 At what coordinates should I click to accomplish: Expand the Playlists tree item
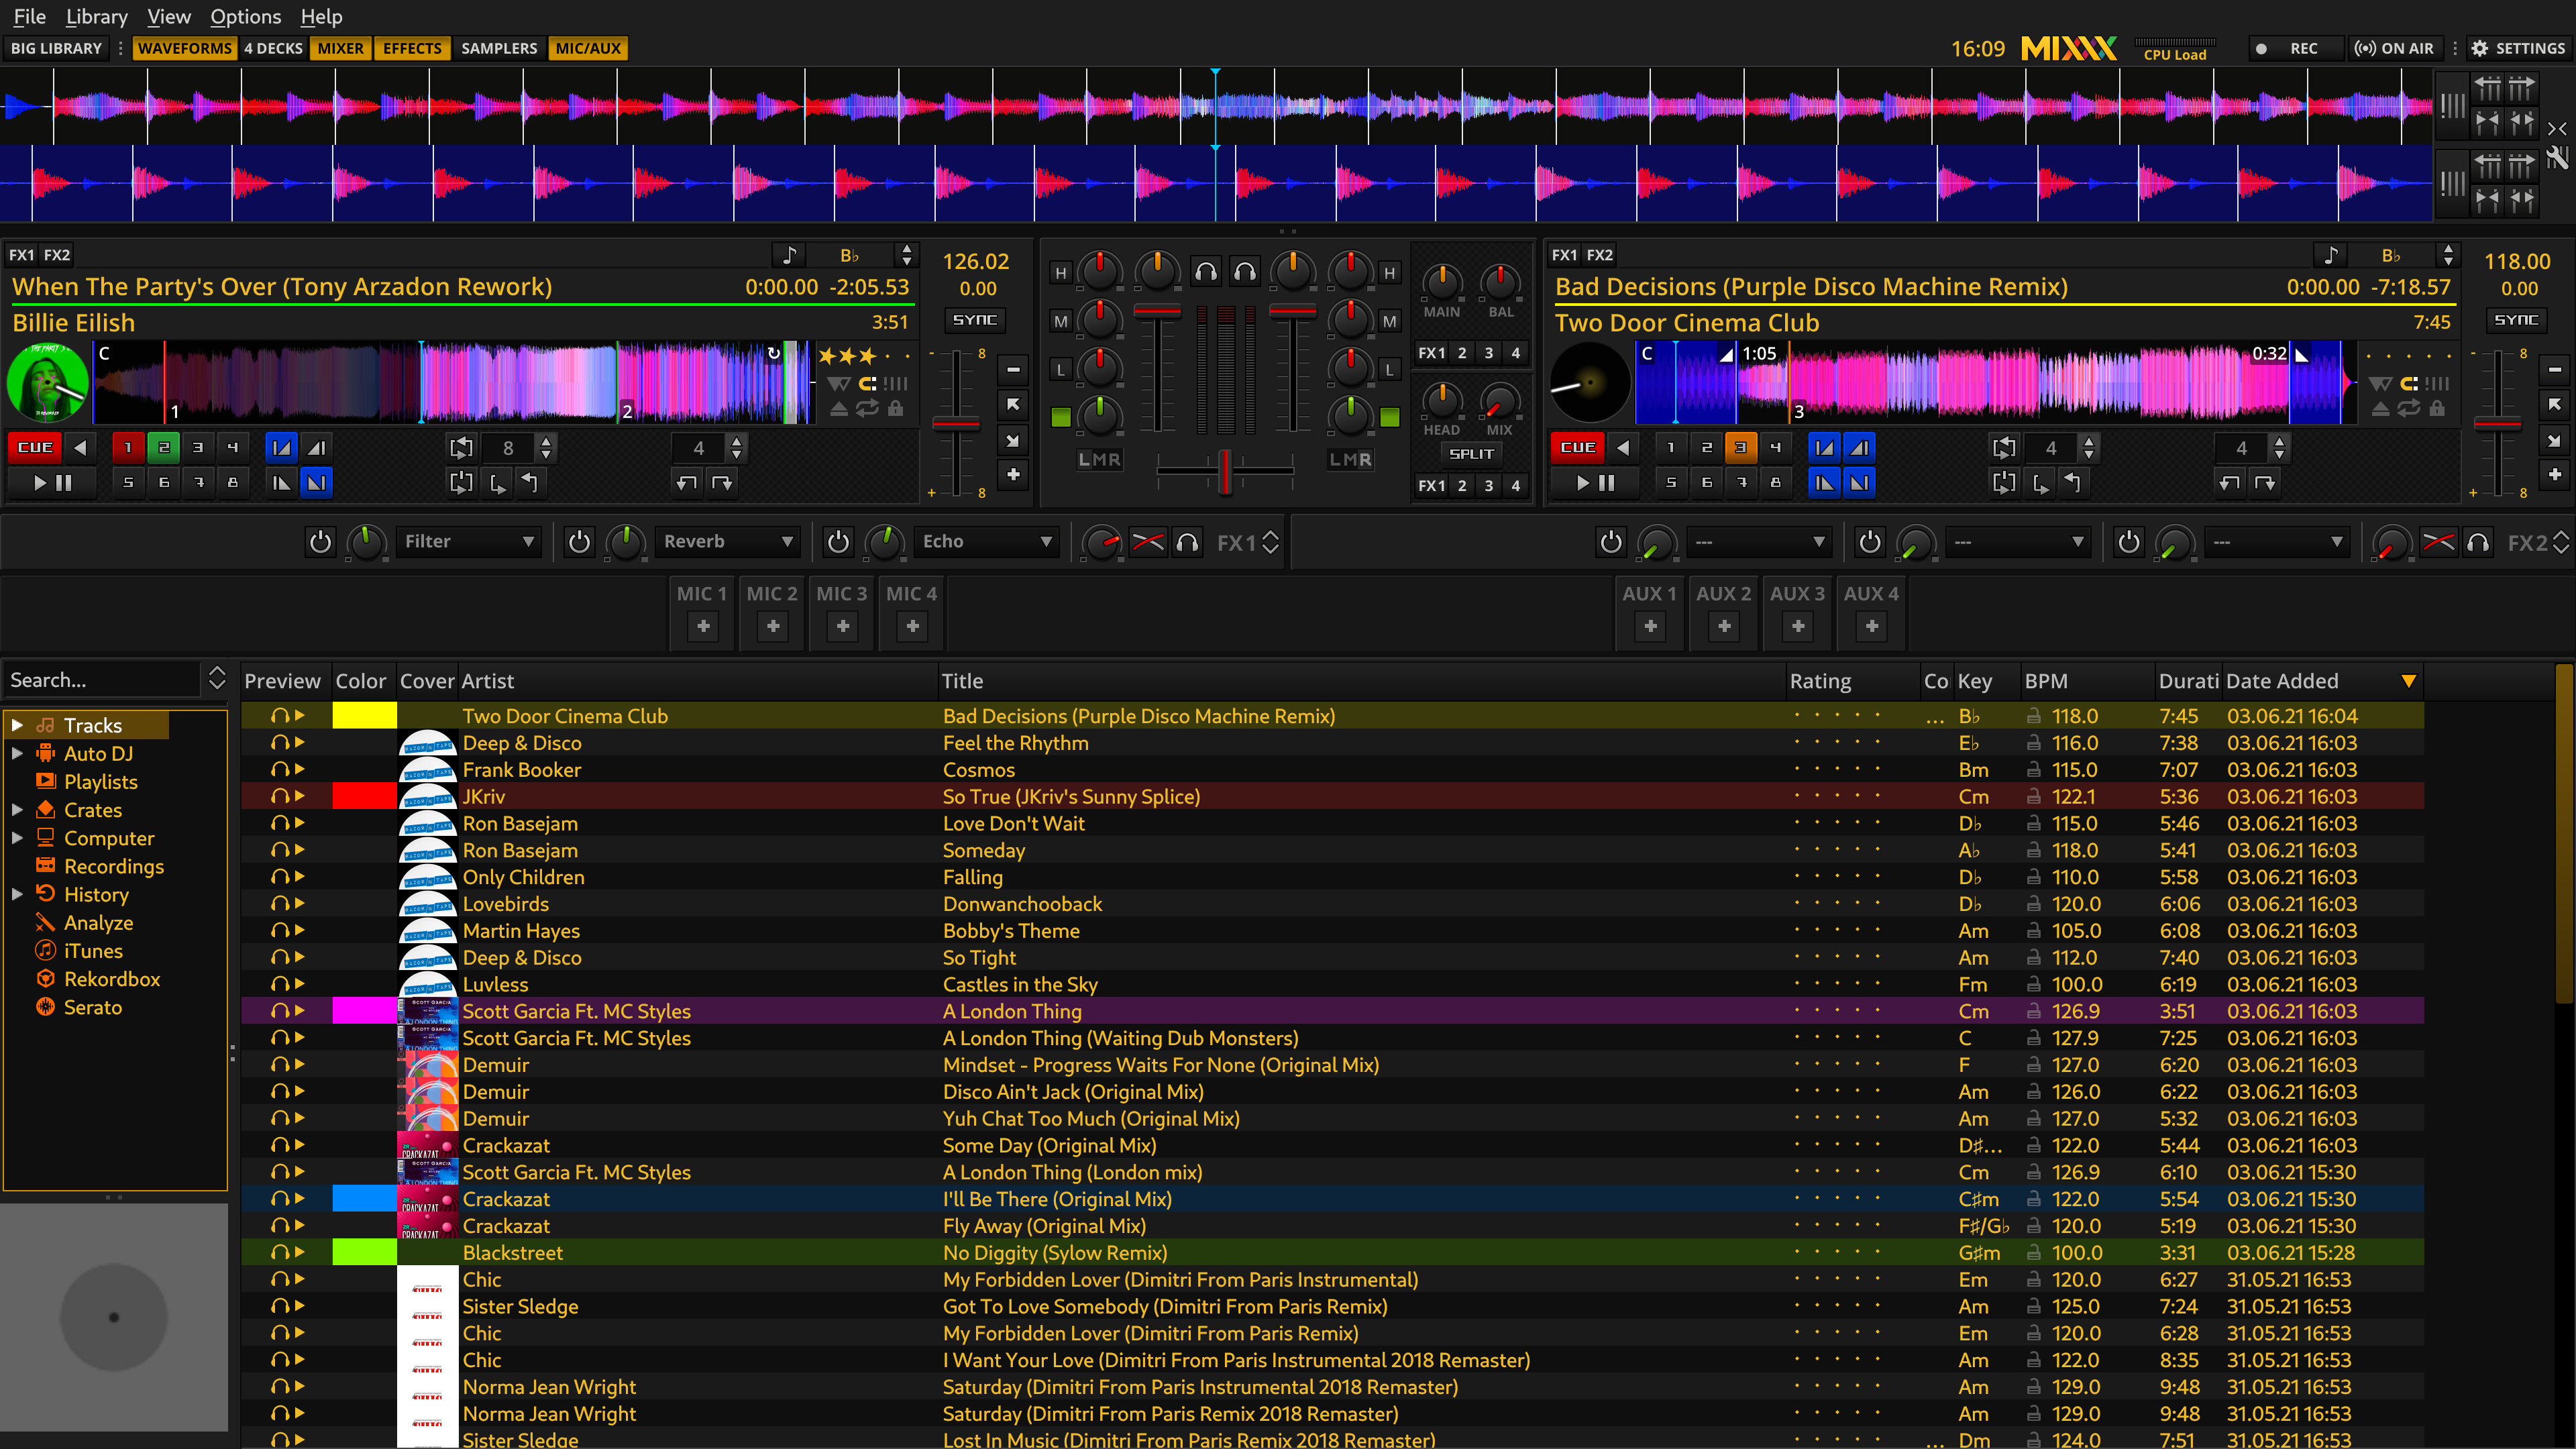(x=14, y=780)
